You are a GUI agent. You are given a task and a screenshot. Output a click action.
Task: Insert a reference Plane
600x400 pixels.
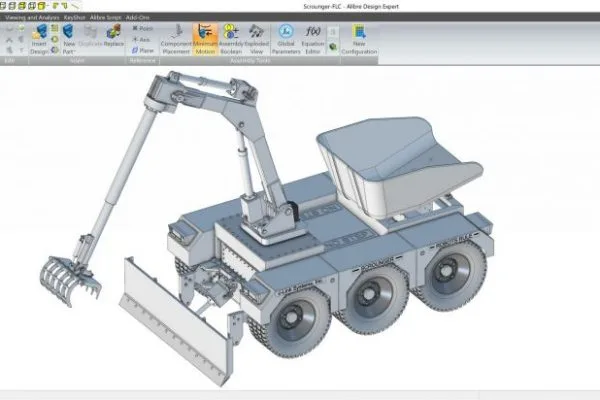click(142, 50)
